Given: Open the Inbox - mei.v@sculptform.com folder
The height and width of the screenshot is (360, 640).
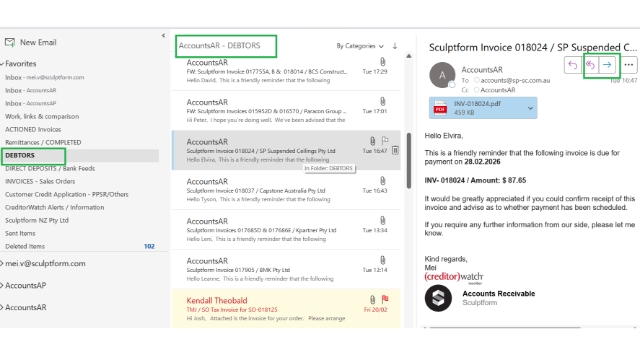Looking at the screenshot, I should pyautogui.click(x=44, y=77).
